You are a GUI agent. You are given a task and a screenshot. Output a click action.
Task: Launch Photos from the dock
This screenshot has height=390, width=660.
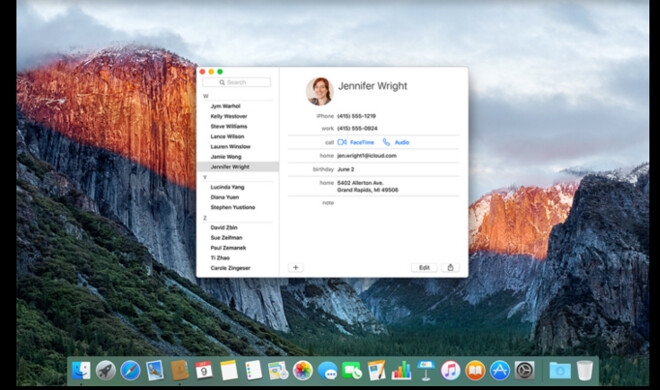coord(303,371)
